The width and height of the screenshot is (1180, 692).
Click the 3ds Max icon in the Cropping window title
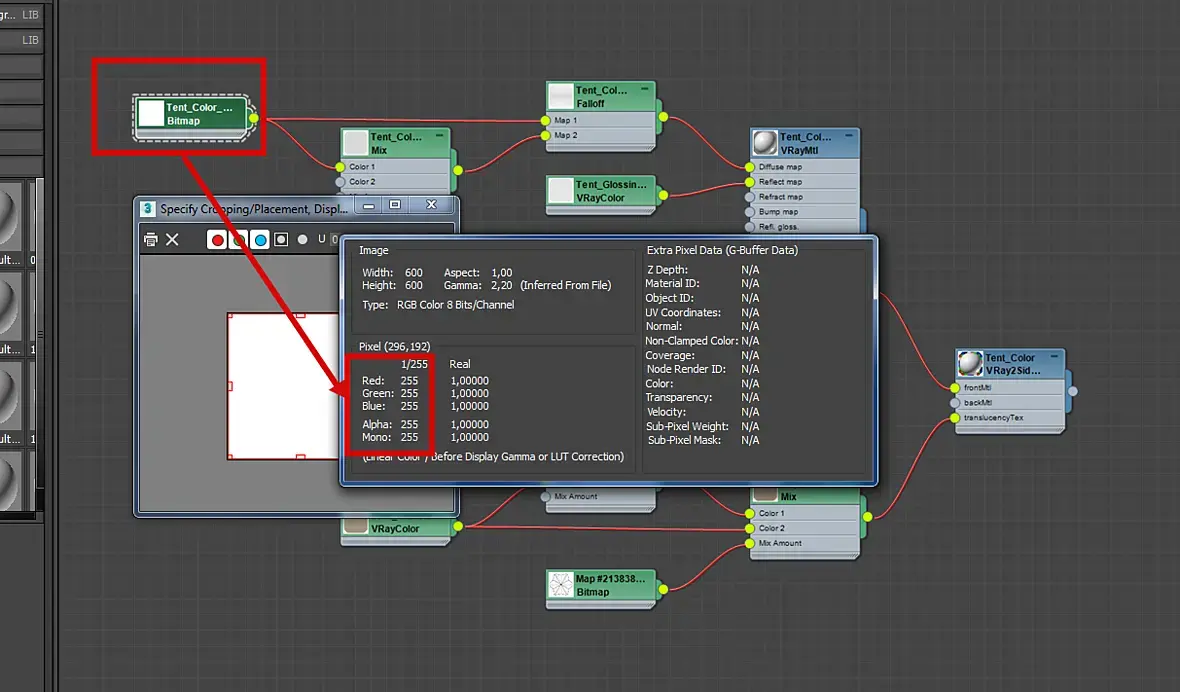click(148, 208)
